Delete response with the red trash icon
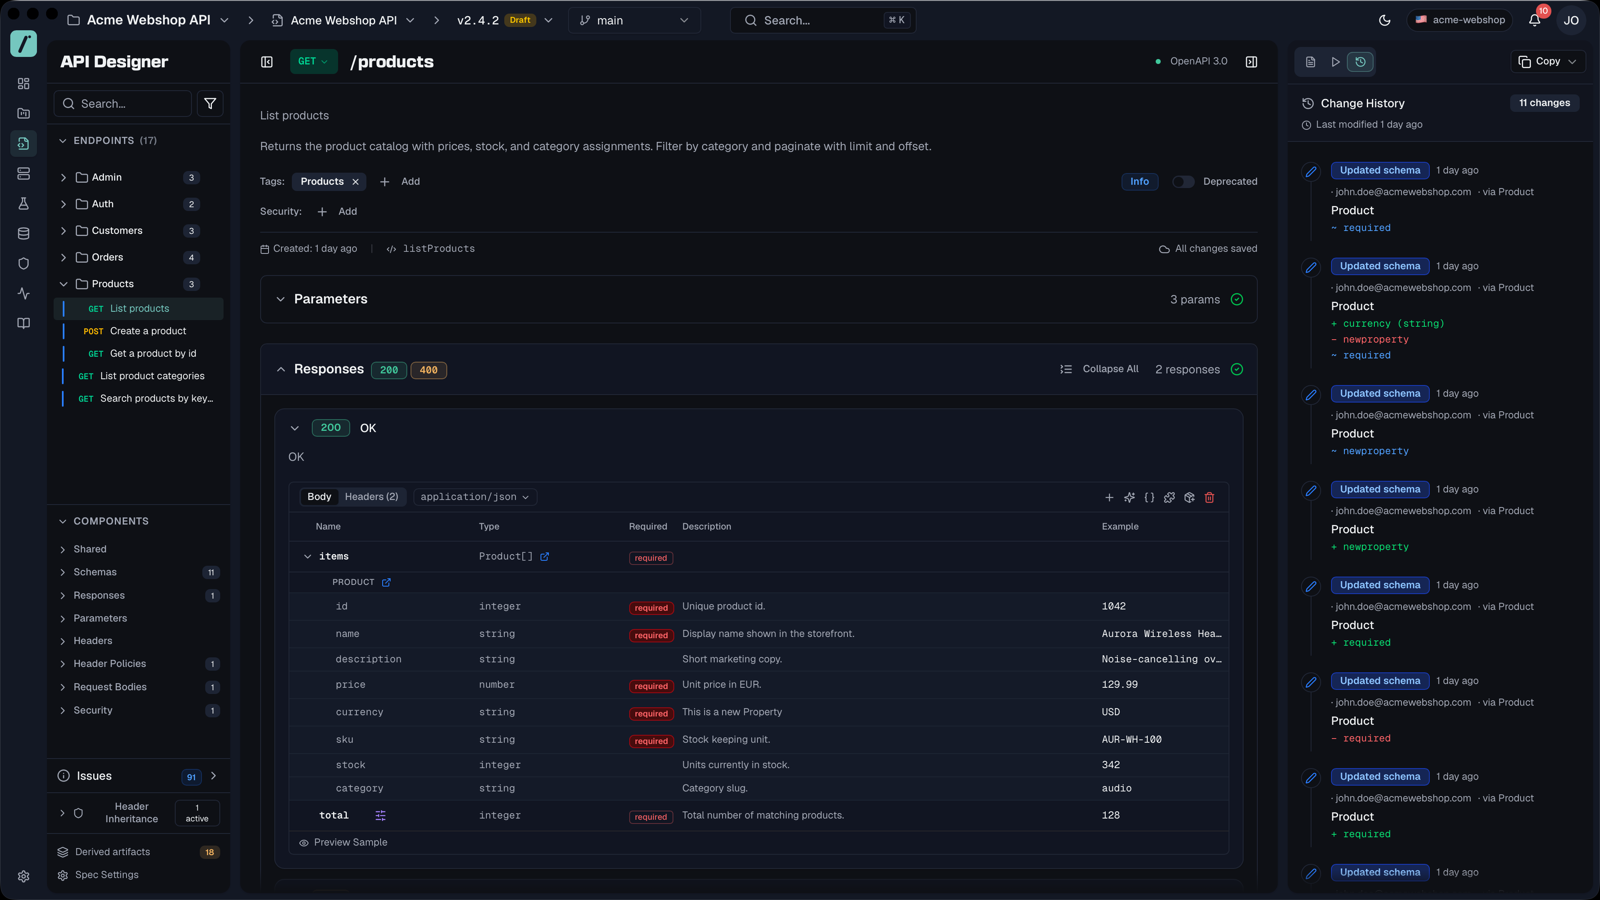Image resolution: width=1600 pixels, height=900 pixels. (x=1209, y=497)
